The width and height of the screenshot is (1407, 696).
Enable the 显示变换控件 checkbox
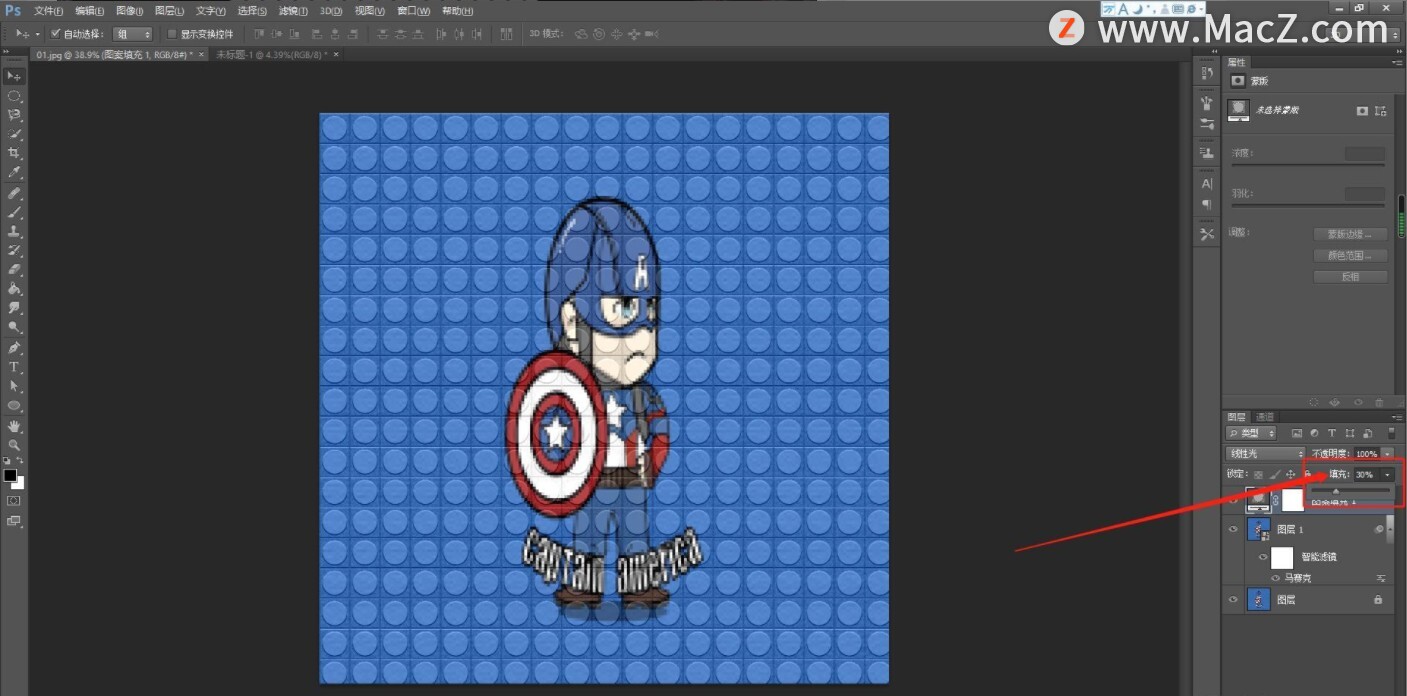click(171, 34)
